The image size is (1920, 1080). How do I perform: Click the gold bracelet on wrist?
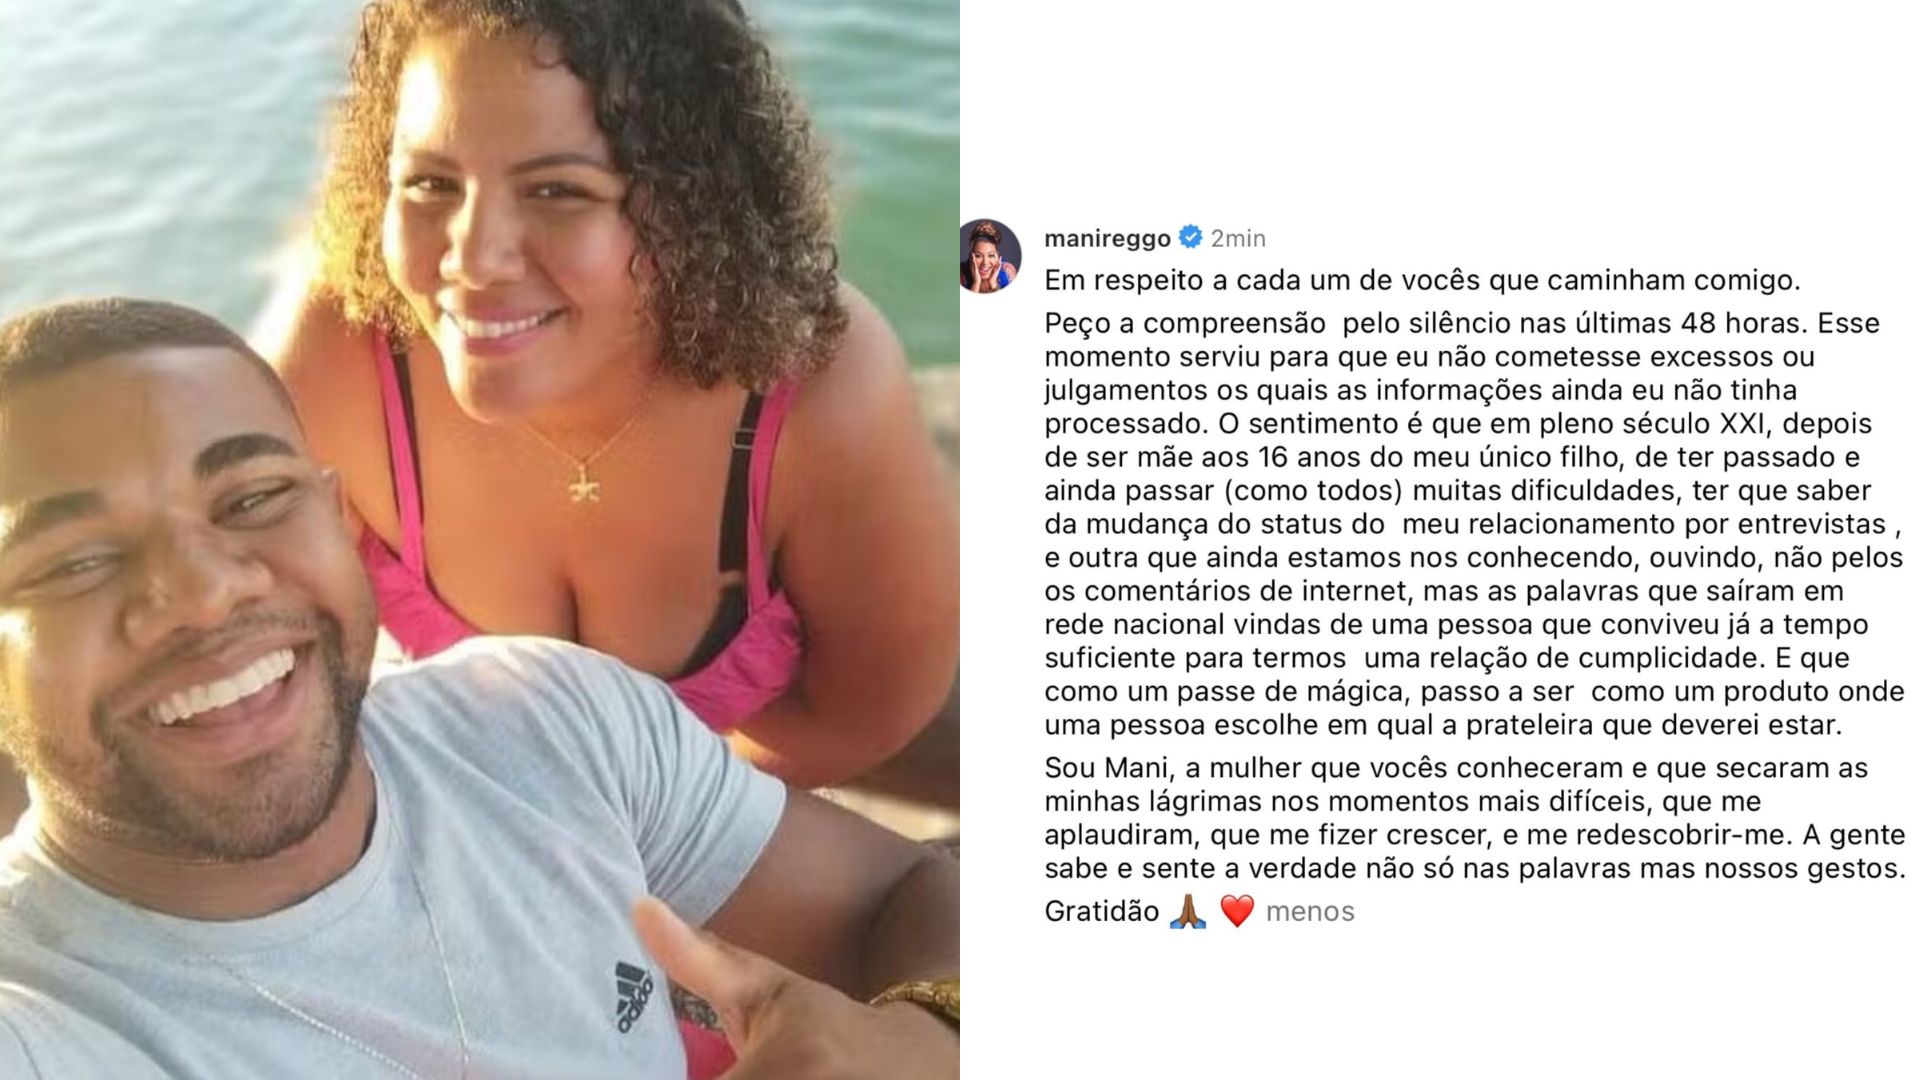(920, 1000)
